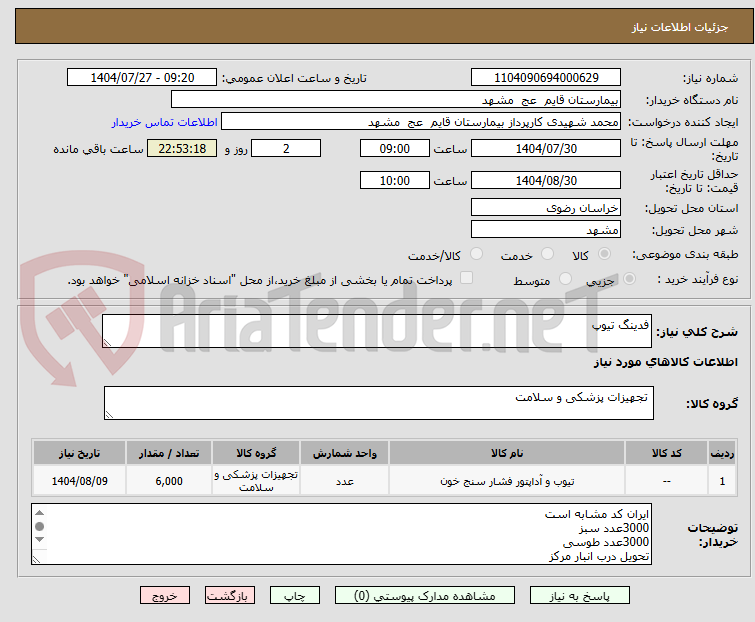Screen dimensions: 755x622
Task: Select the خدمت radio button
Action: click(547, 254)
